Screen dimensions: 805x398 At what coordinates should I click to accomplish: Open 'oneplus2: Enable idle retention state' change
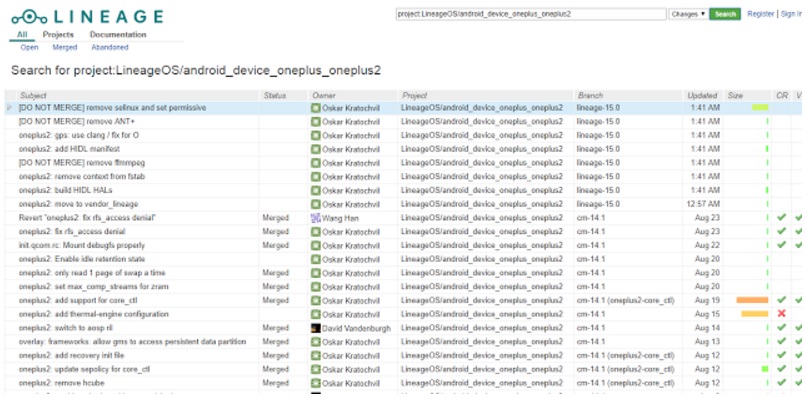point(82,259)
